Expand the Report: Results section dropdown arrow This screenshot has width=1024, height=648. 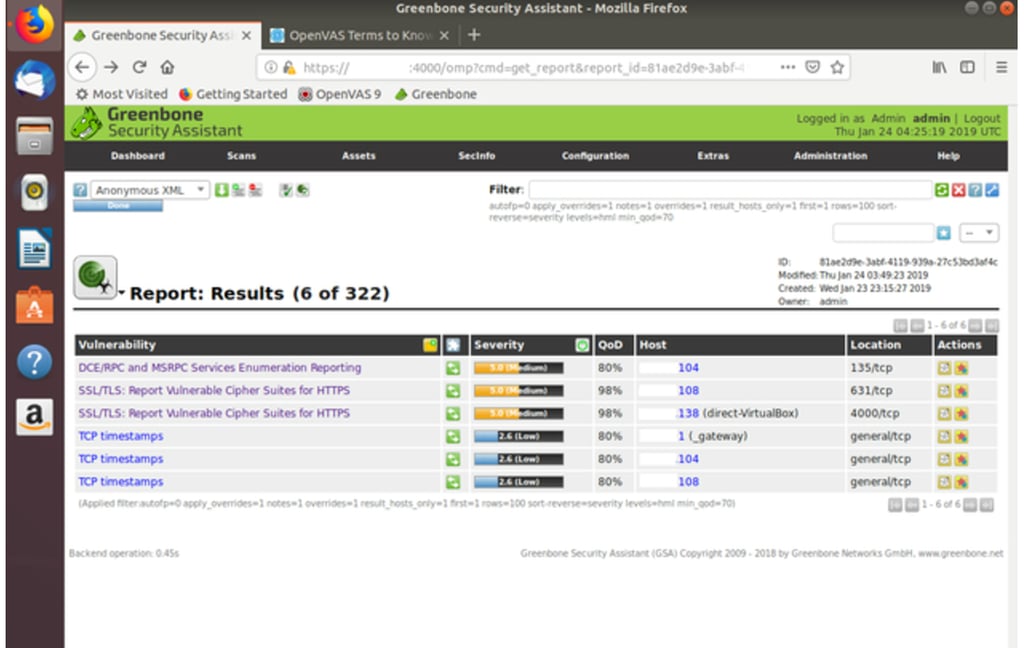click(121, 293)
